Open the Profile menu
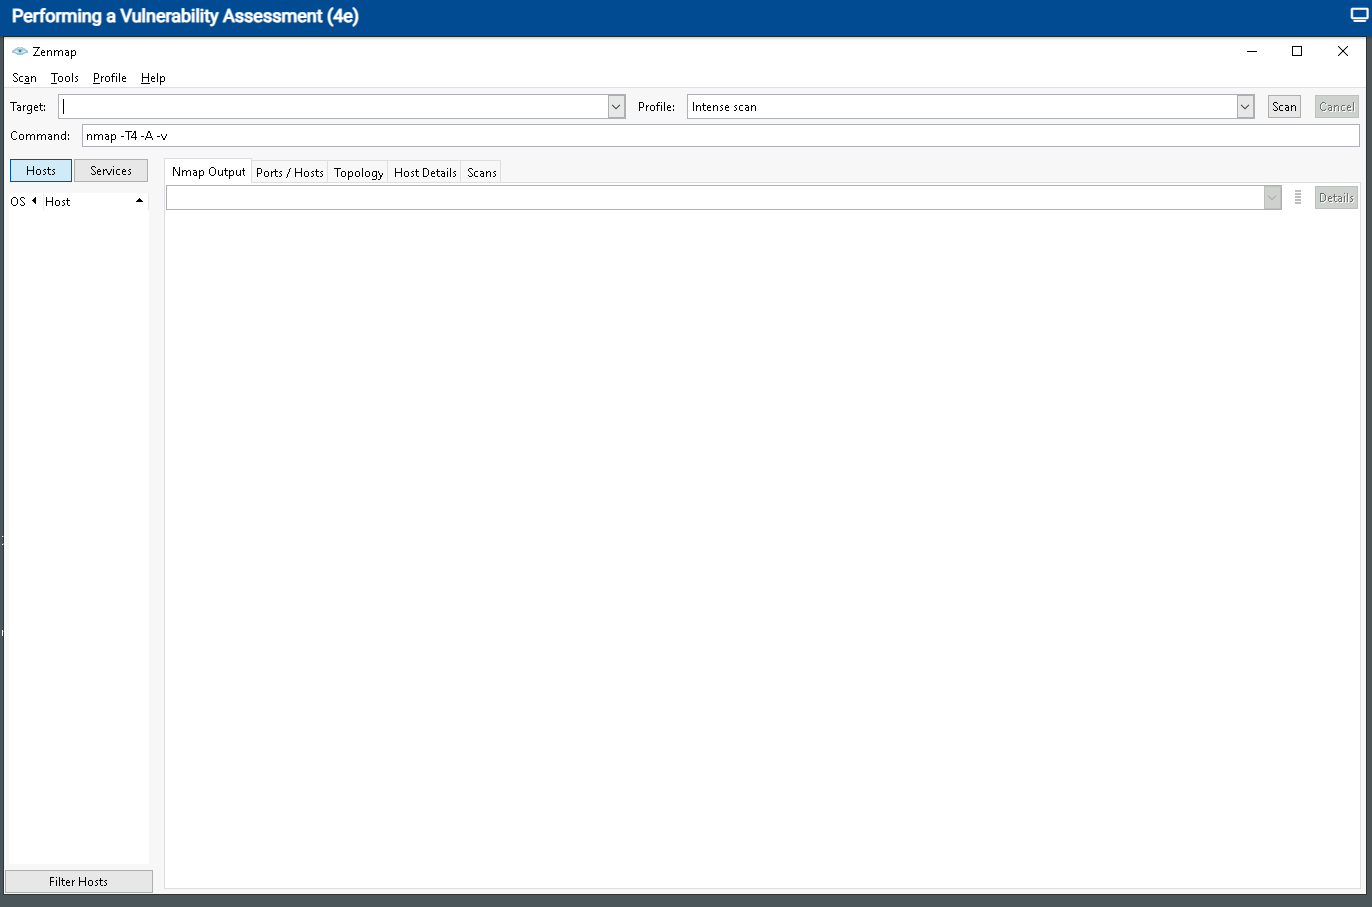Viewport: 1372px width, 907px height. [110, 78]
